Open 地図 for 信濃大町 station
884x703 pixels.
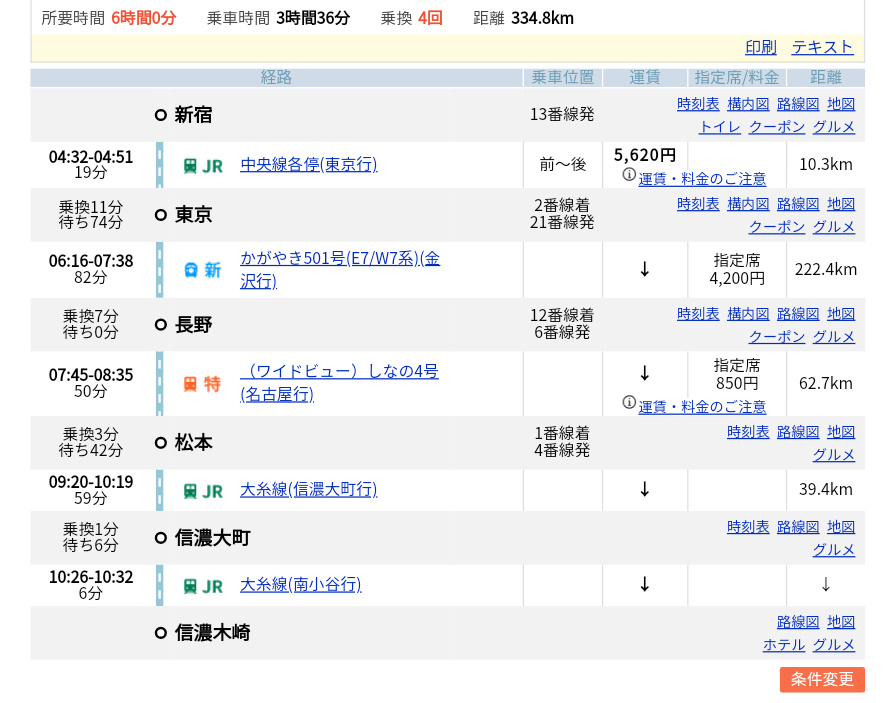pyautogui.click(x=841, y=527)
